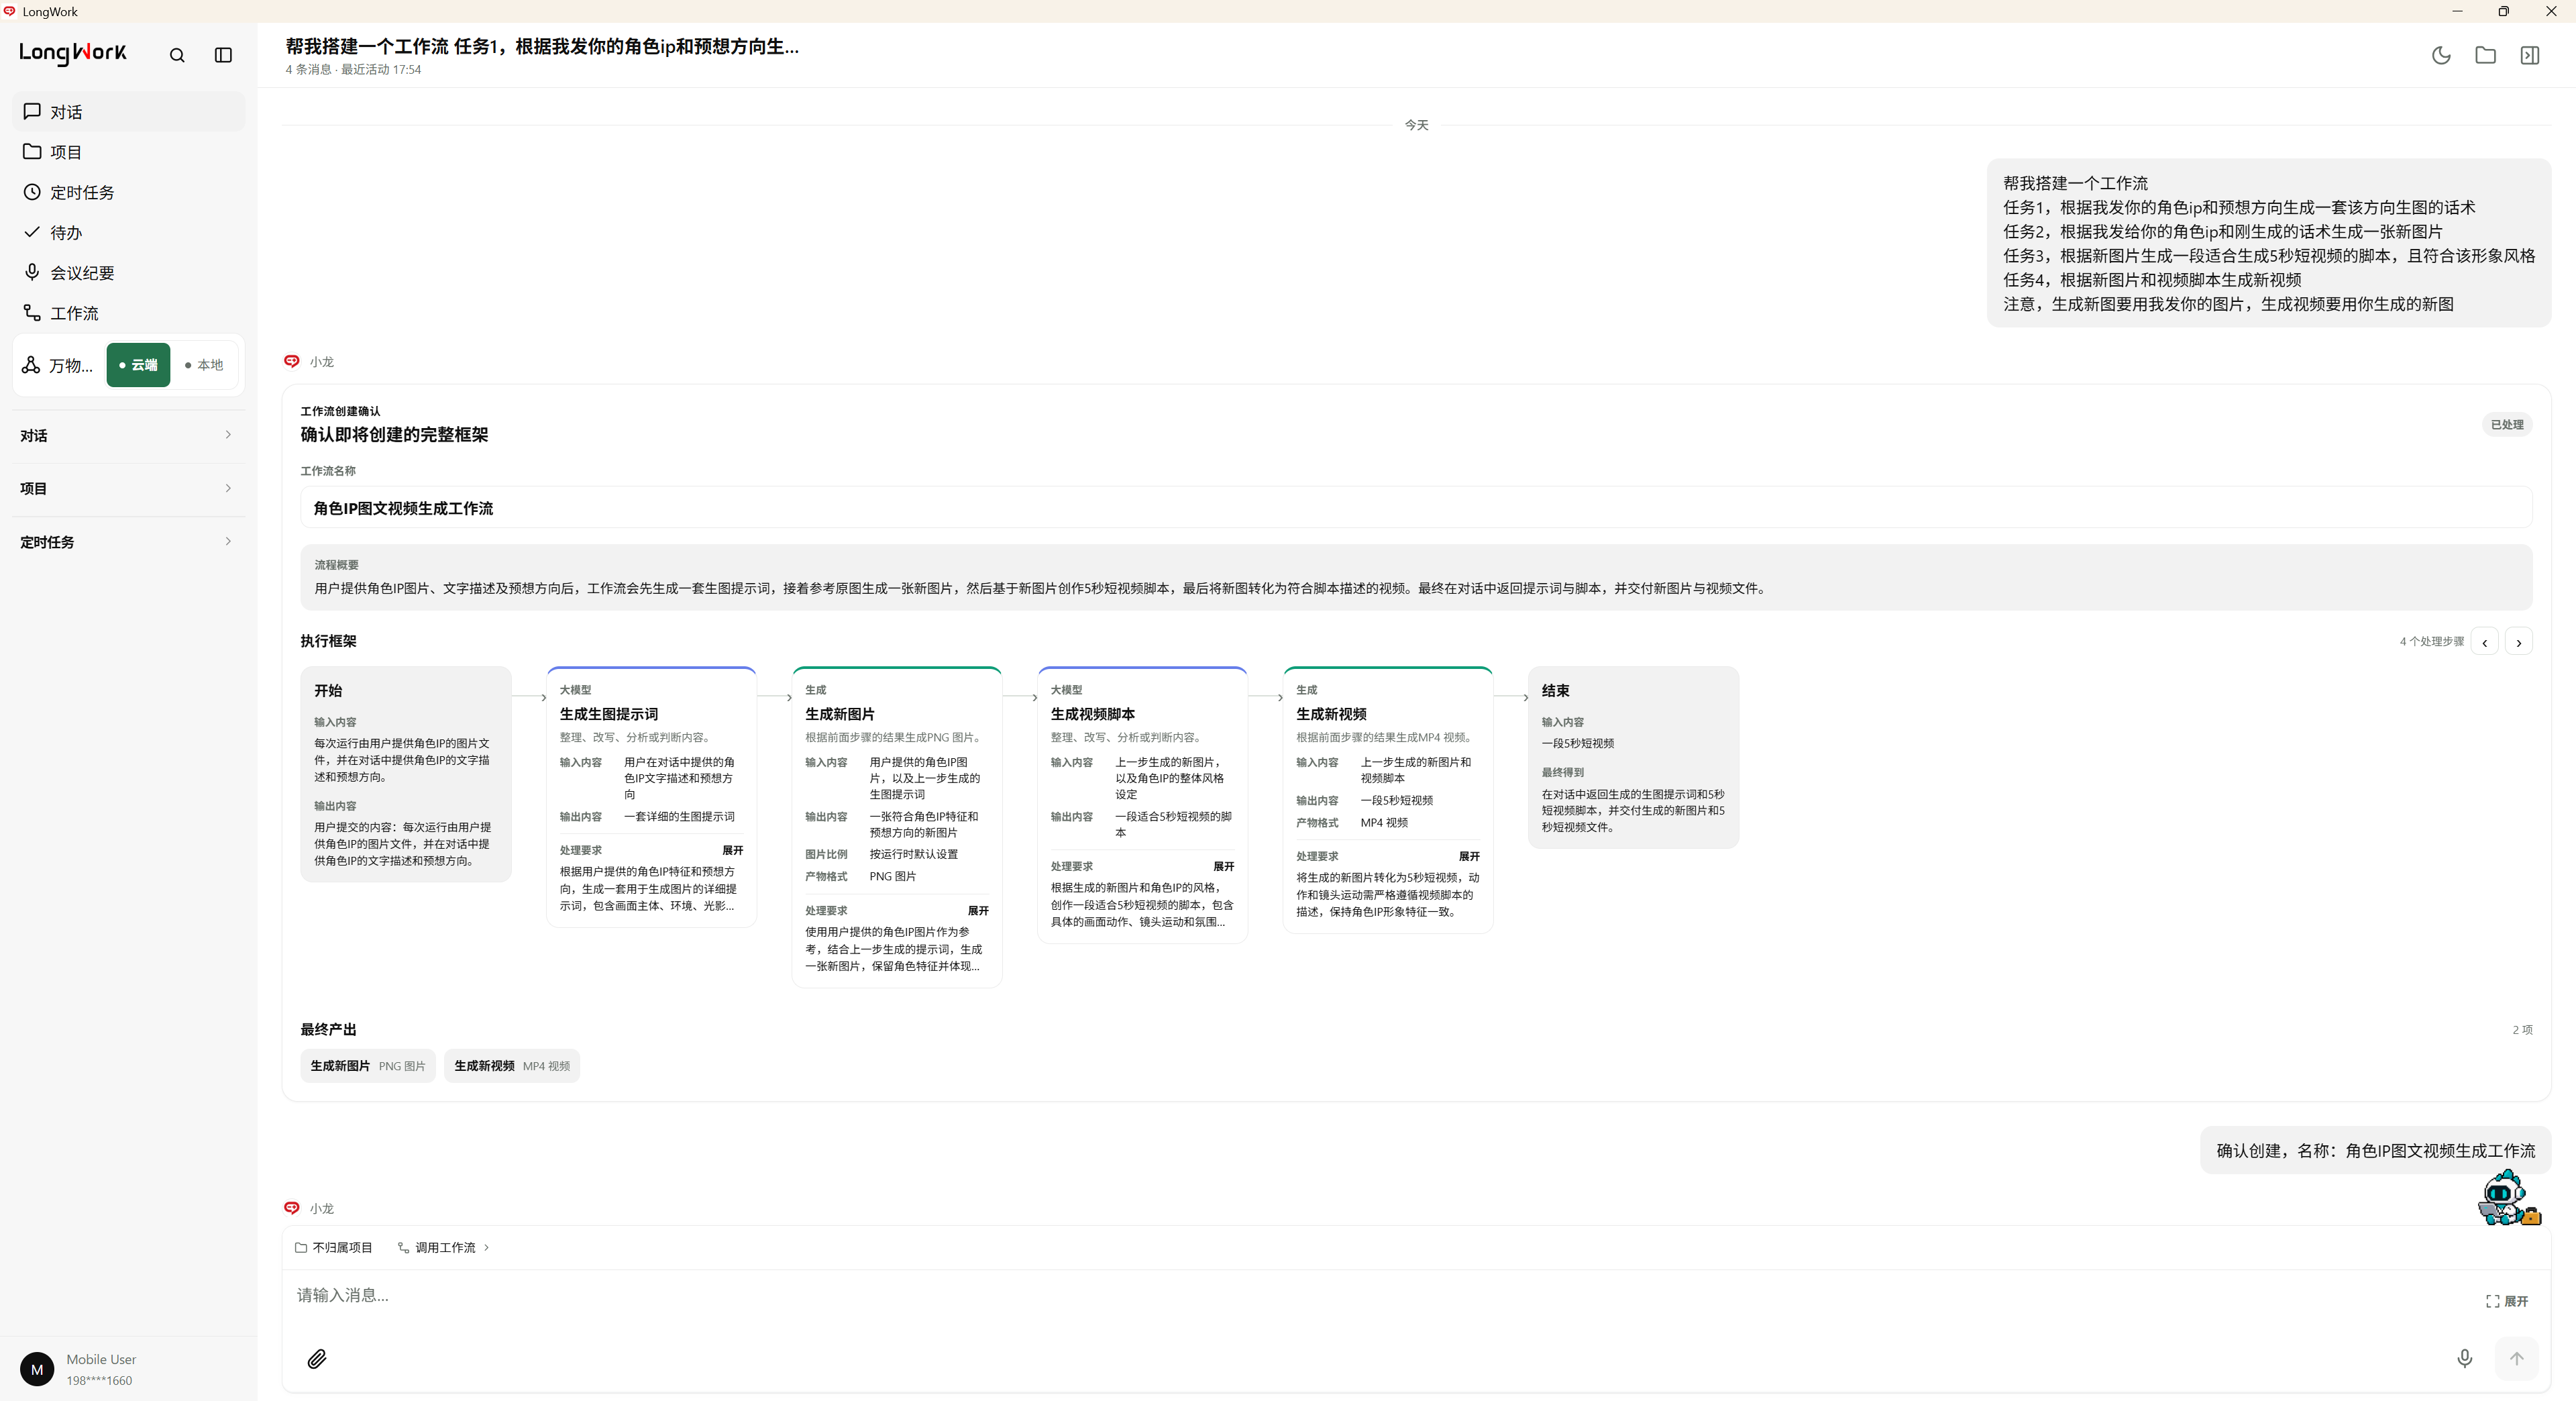Image resolution: width=2576 pixels, height=1401 pixels.
Task: Toggle dark mode moon icon
Action: click(x=2441, y=56)
